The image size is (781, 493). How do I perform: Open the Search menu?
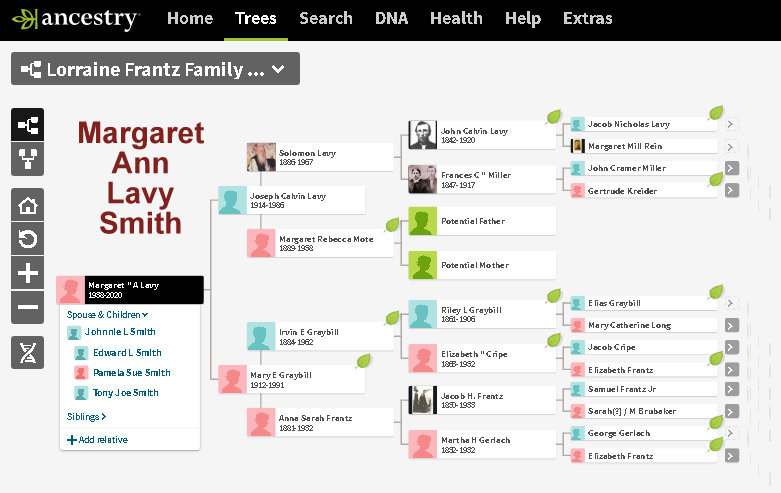[325, 19]
